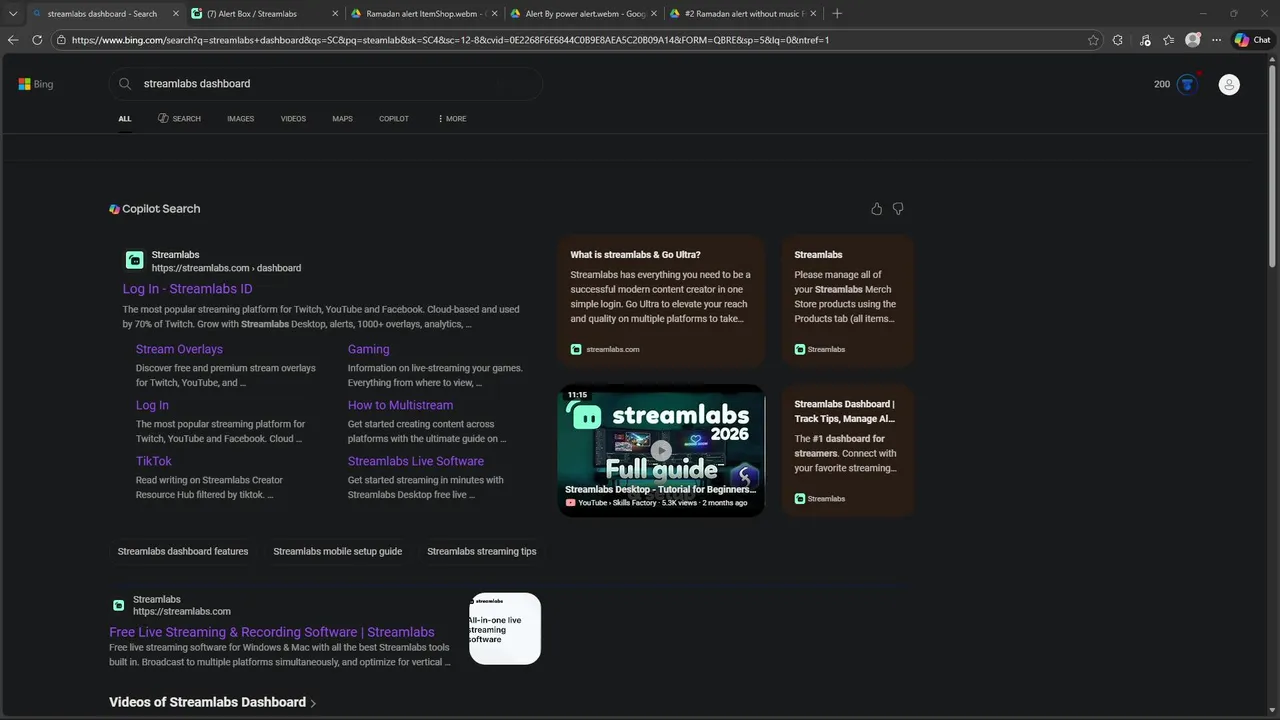Select 'Streamlabs mobile setup guide' suggestion chip
The image size is (1280, 720).
click(338, 551)
